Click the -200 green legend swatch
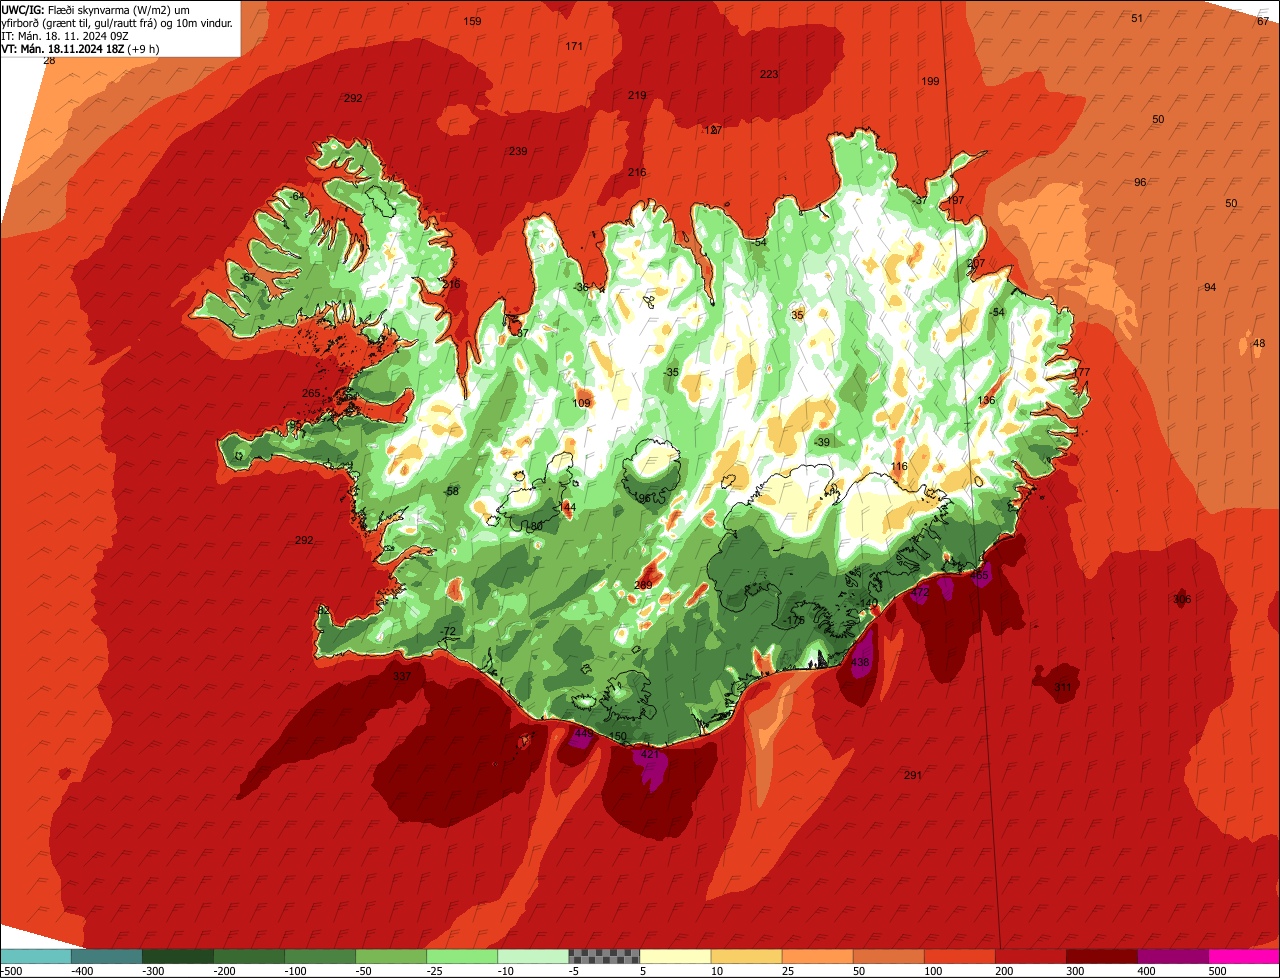The height and width of the screenshot is (978, 1280). (x=249, y=956)
